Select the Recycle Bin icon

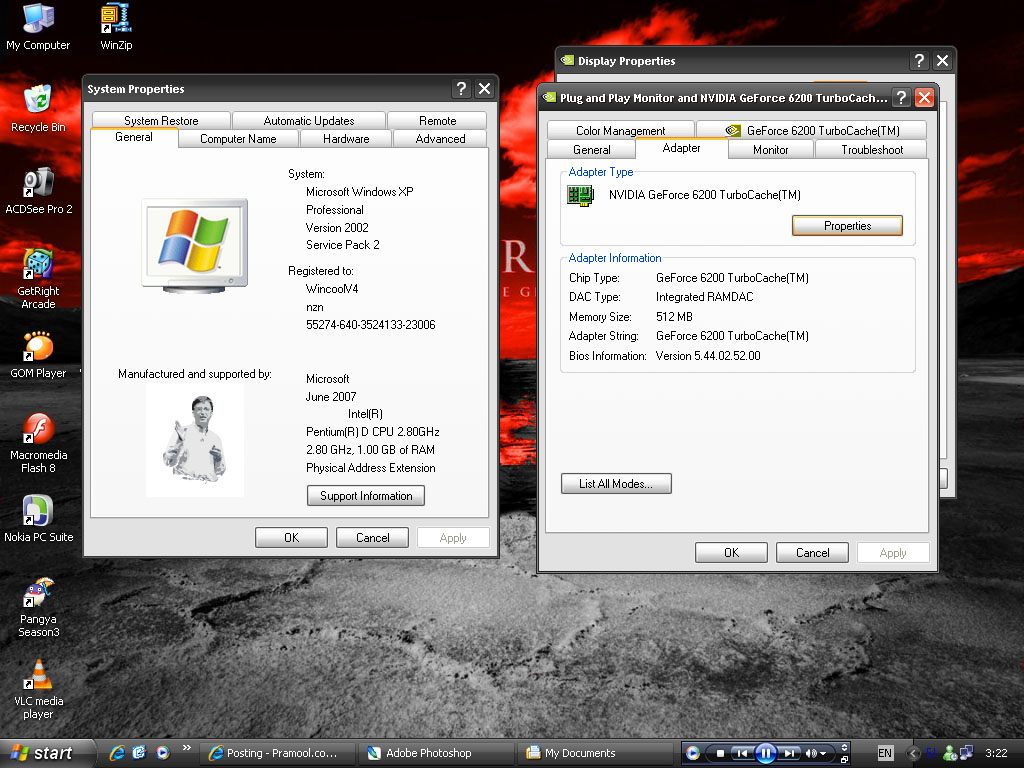coord(38,101)
